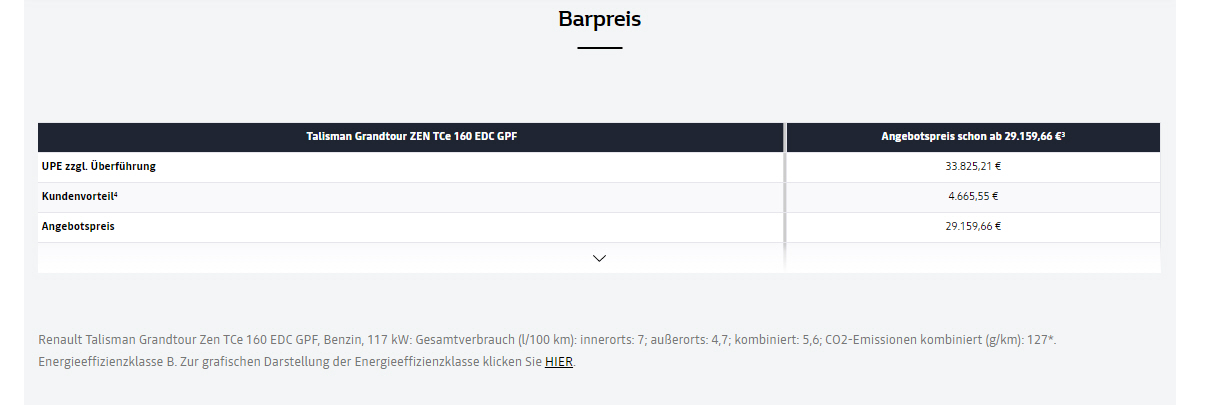Screen dimensions: 1210x405
Task: Select the Angebotspreis row label
Action: (x=78, y=226)
